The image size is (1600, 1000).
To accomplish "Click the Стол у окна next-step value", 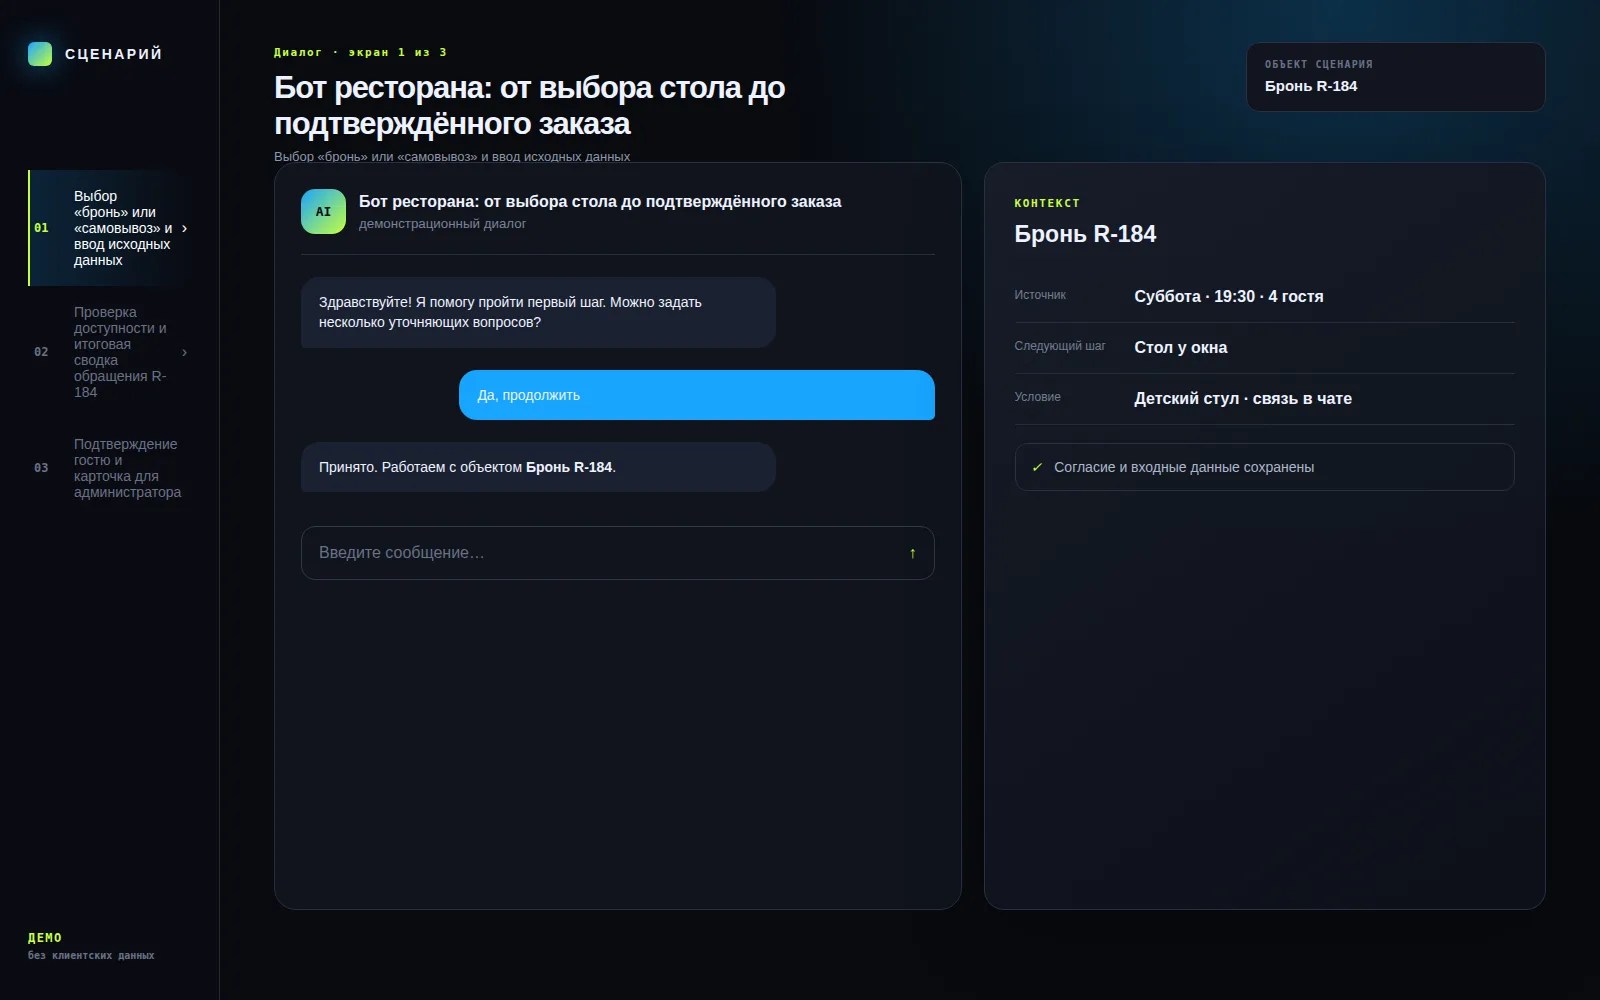I will pyautogui.click(x=1181, y=347).
